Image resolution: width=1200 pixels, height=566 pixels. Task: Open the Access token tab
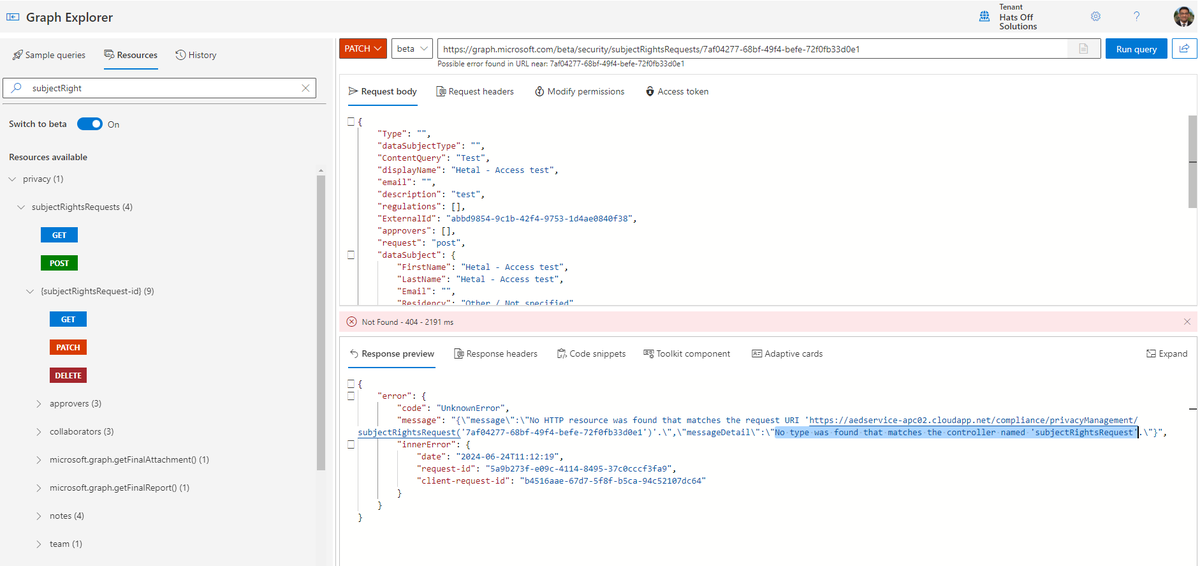click(677, 91)
